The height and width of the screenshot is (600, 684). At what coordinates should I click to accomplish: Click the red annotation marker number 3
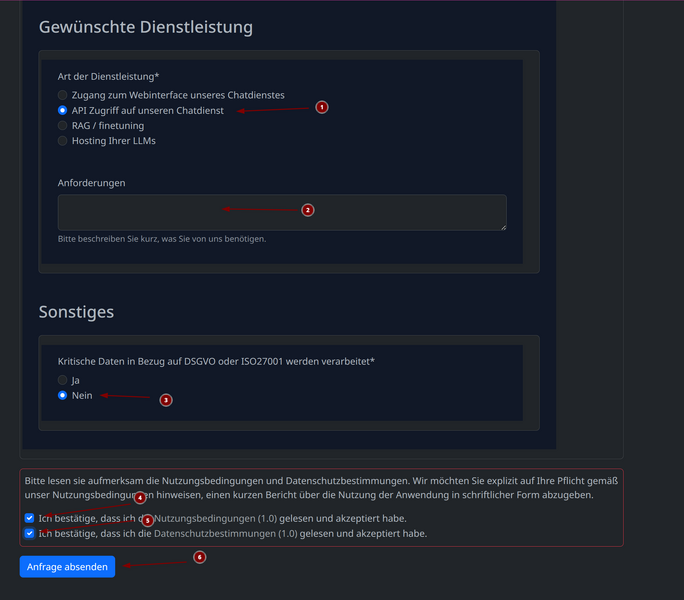coord(166,400)
